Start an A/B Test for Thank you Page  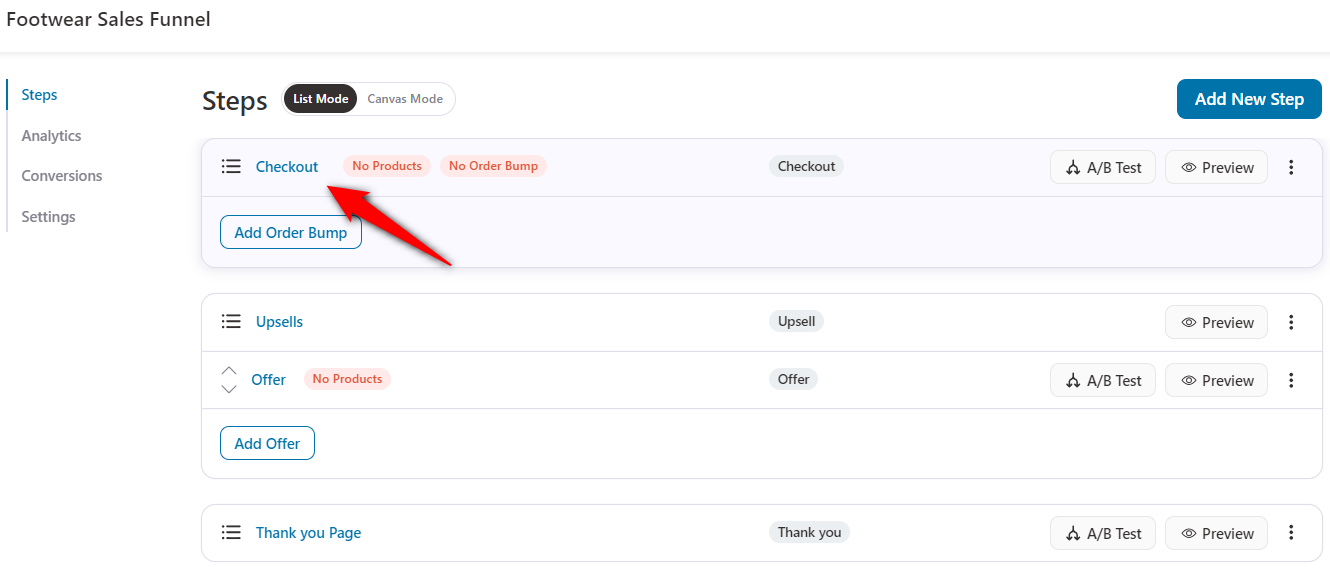[x=1103, y=533]
